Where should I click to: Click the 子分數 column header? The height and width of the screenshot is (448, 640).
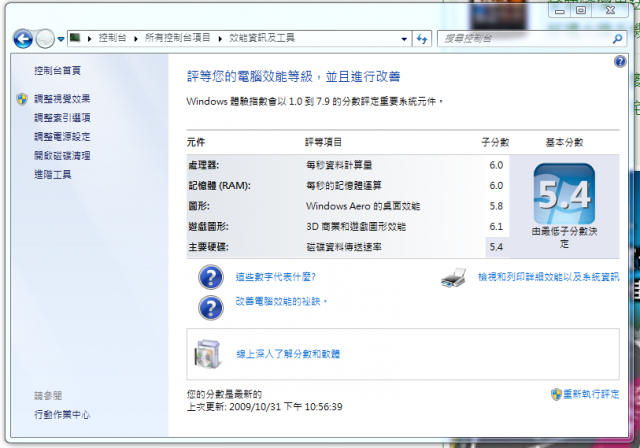tap(495, 142)
